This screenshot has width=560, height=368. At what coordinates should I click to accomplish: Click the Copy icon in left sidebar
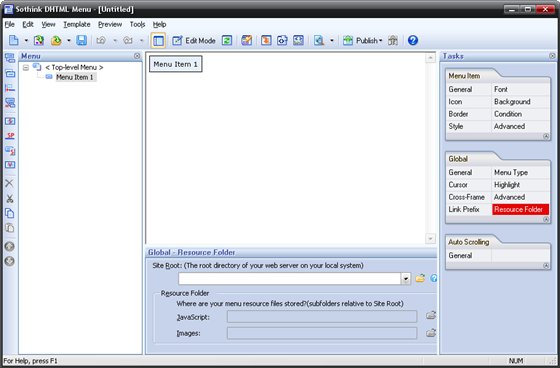click(10, 213)
